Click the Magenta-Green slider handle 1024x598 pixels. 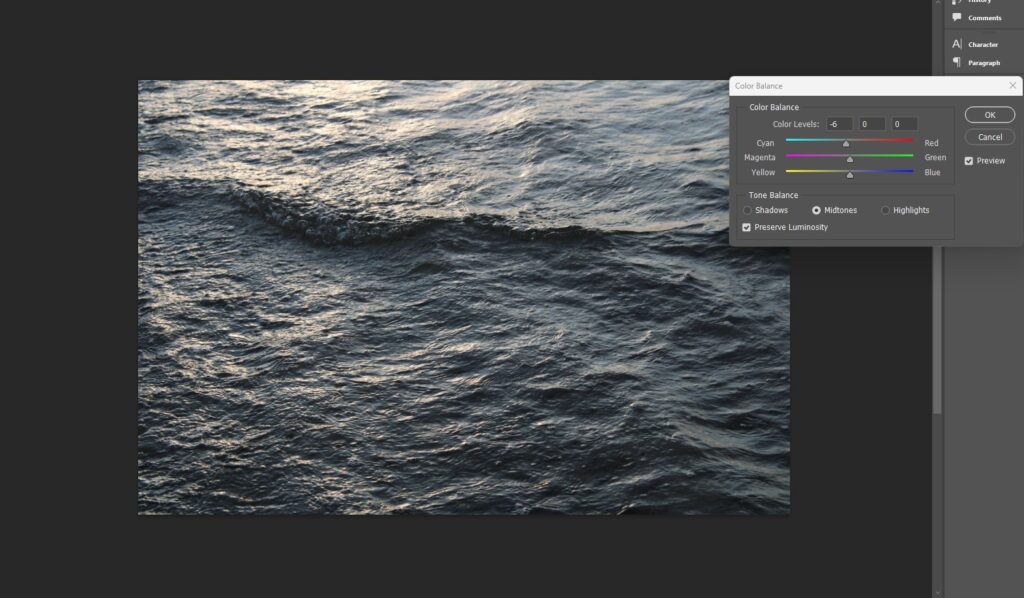coord(850,159)
